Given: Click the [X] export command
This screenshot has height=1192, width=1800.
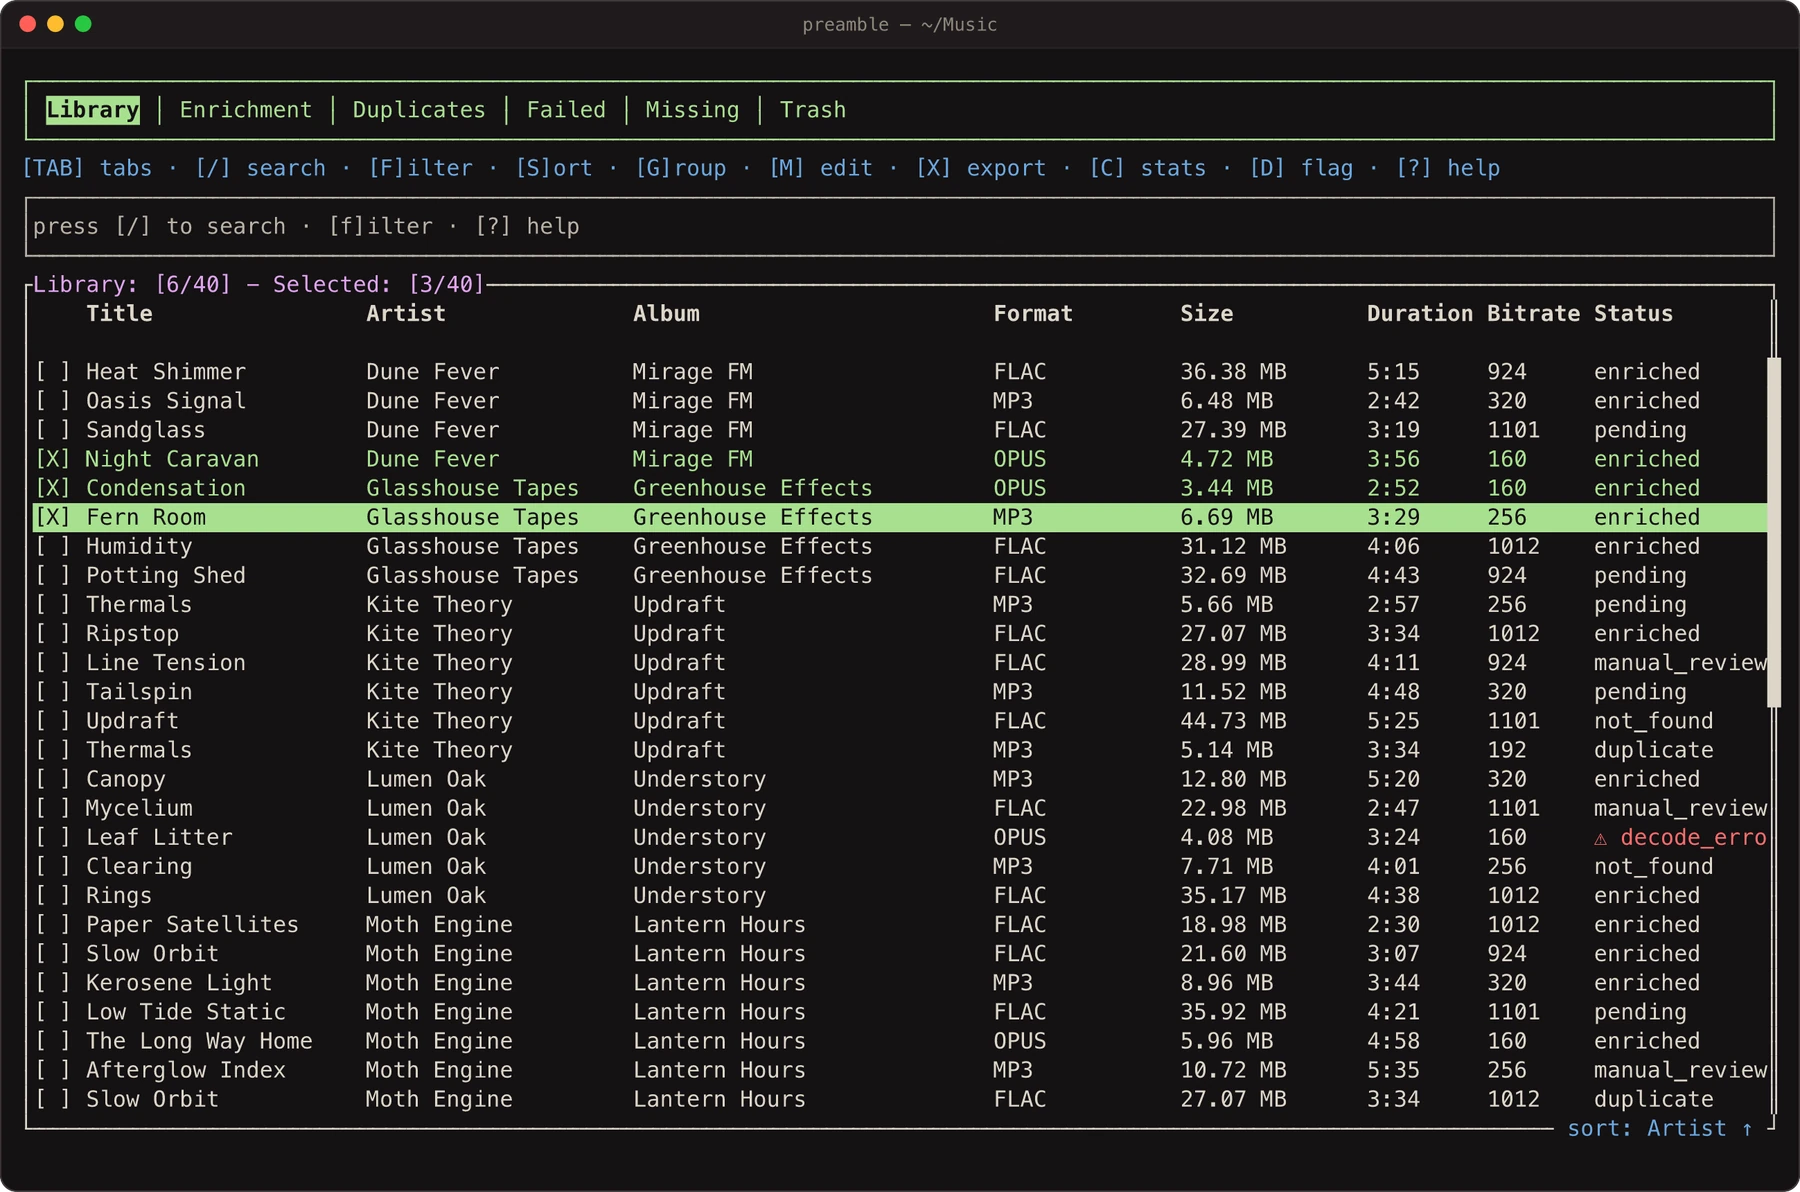Looking at the screenshot, I should [981, 168].
